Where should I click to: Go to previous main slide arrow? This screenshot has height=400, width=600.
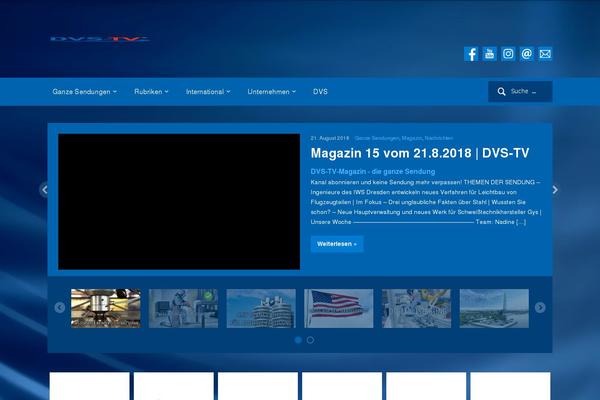[x=44, y=189]
